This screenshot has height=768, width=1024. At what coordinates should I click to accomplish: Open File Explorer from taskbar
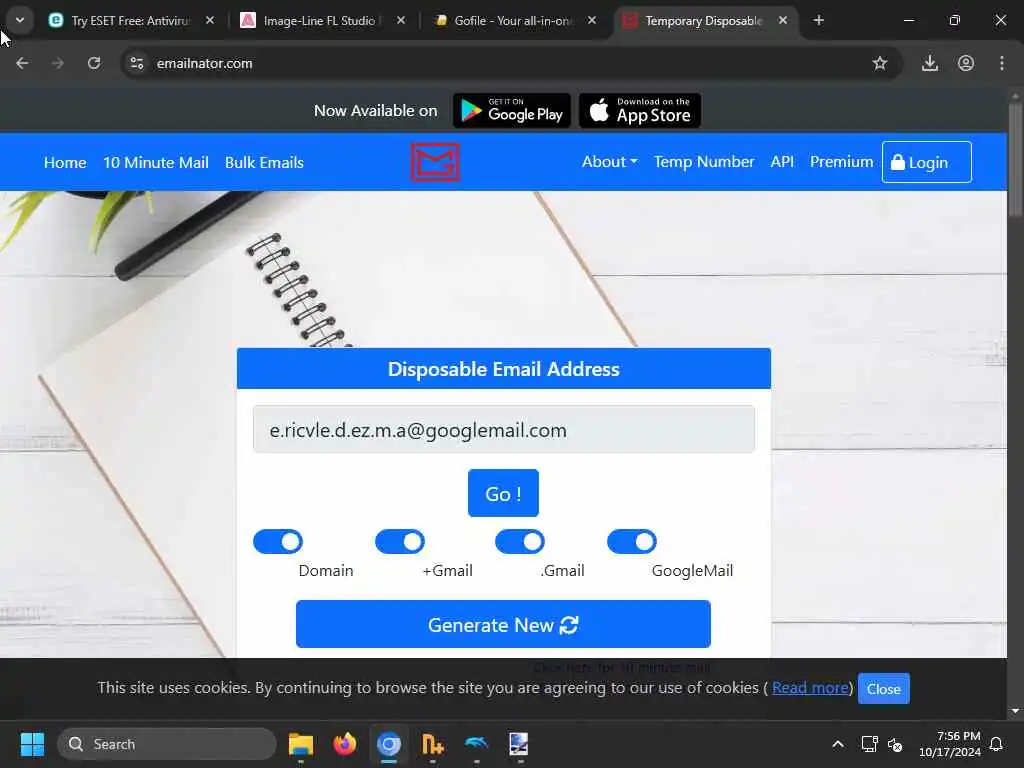(301, 744)
